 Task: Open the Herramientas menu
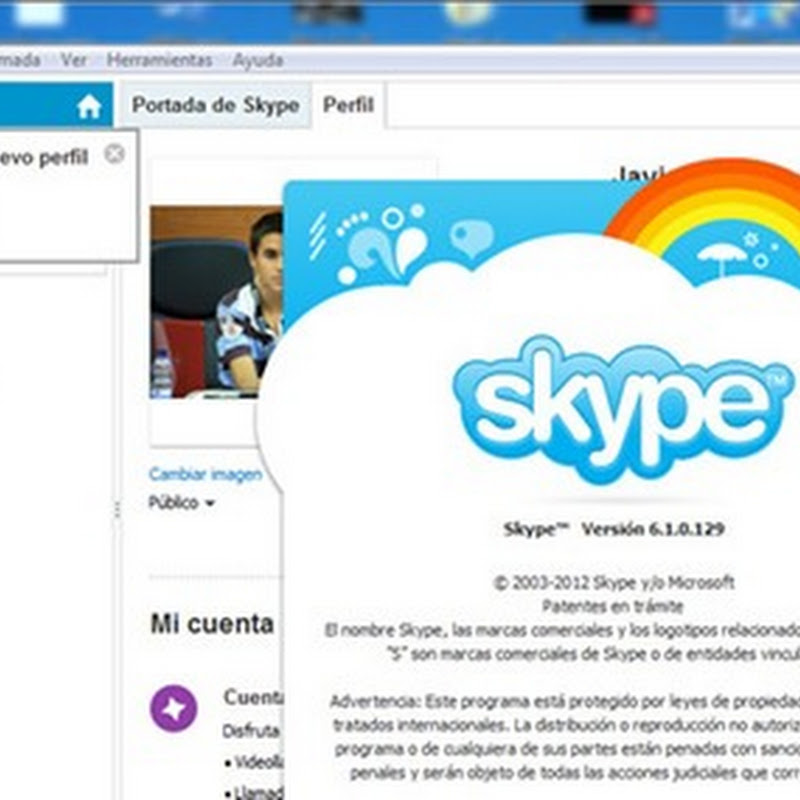click(x=159, y=60)
